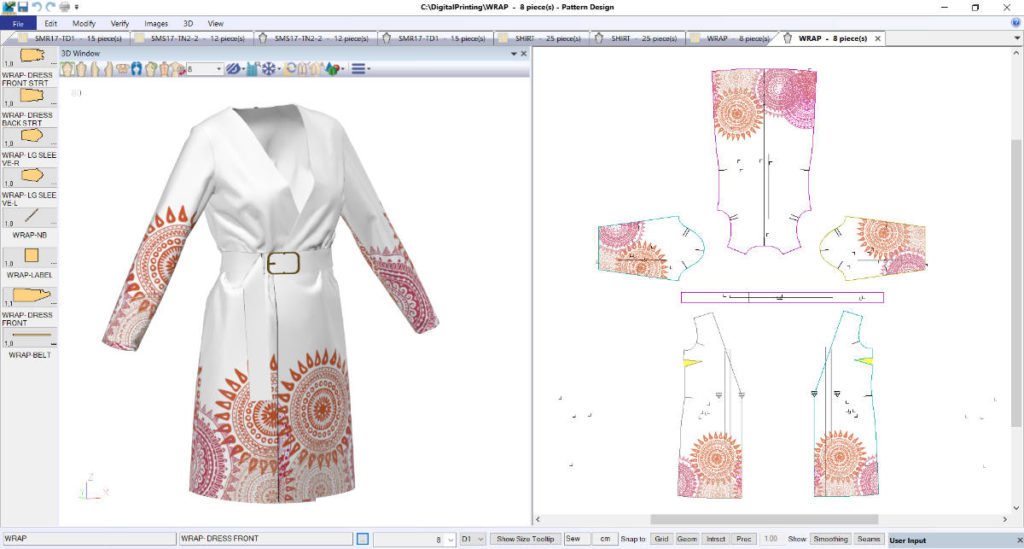Image resolution: width=1024 pixels, height=549 pixels.
Task: Select the WRAP-LABEL piece thumbnail
Action: [x=30, y=256]
